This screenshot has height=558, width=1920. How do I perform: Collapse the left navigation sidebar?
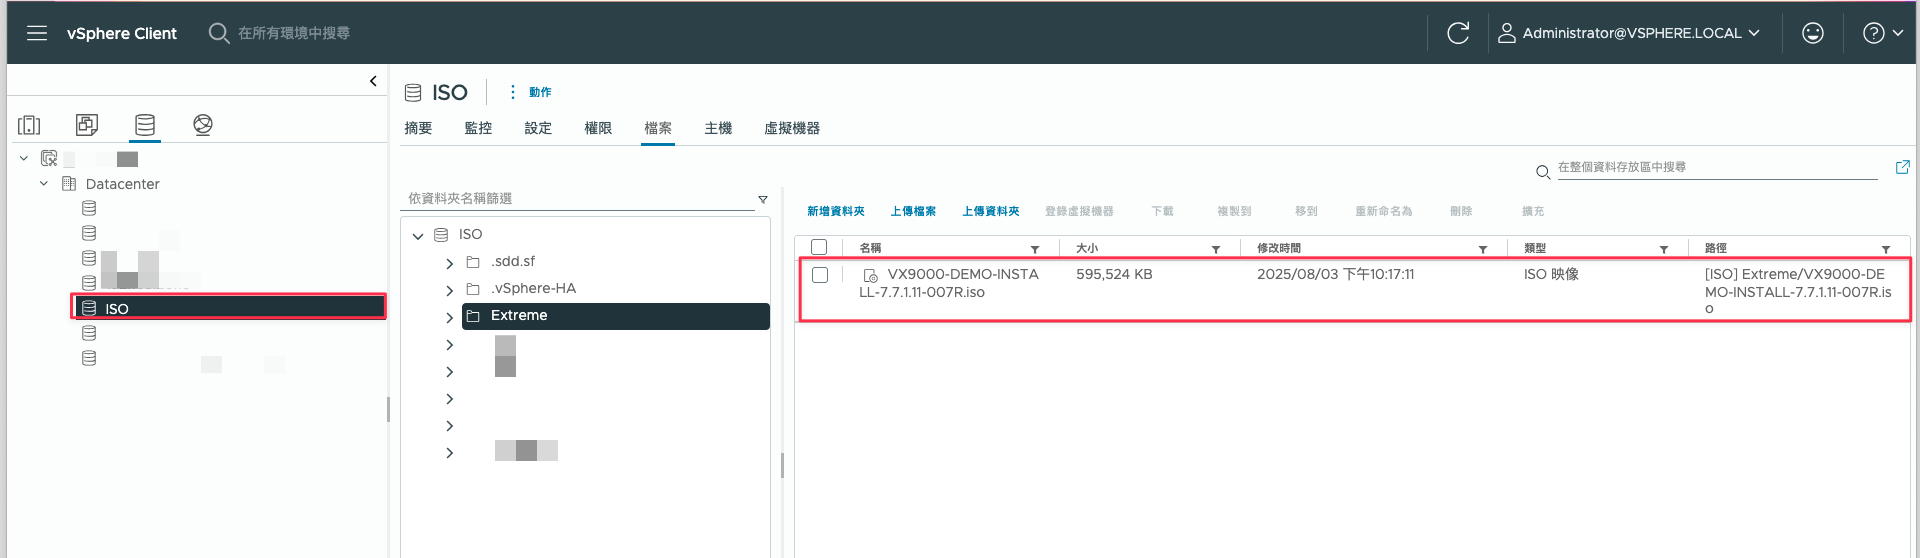pyautogui.click(x=373, y=81)
